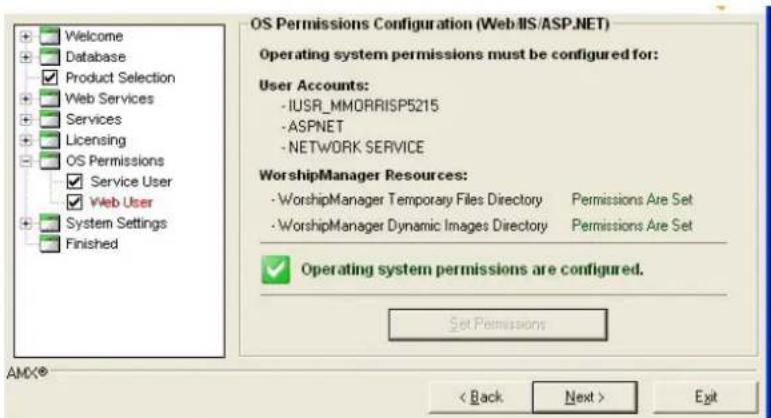Toggle the Service User checkbox
Screen dimensions: 771x418
(x=74, y=181)
